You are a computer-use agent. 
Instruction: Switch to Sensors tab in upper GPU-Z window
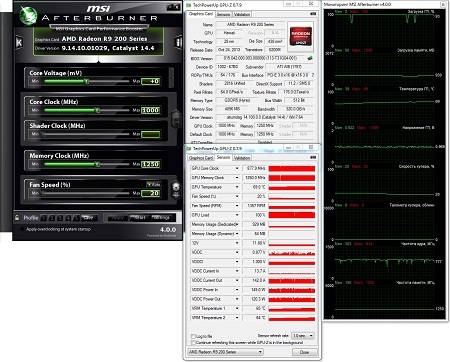(223, 14)
